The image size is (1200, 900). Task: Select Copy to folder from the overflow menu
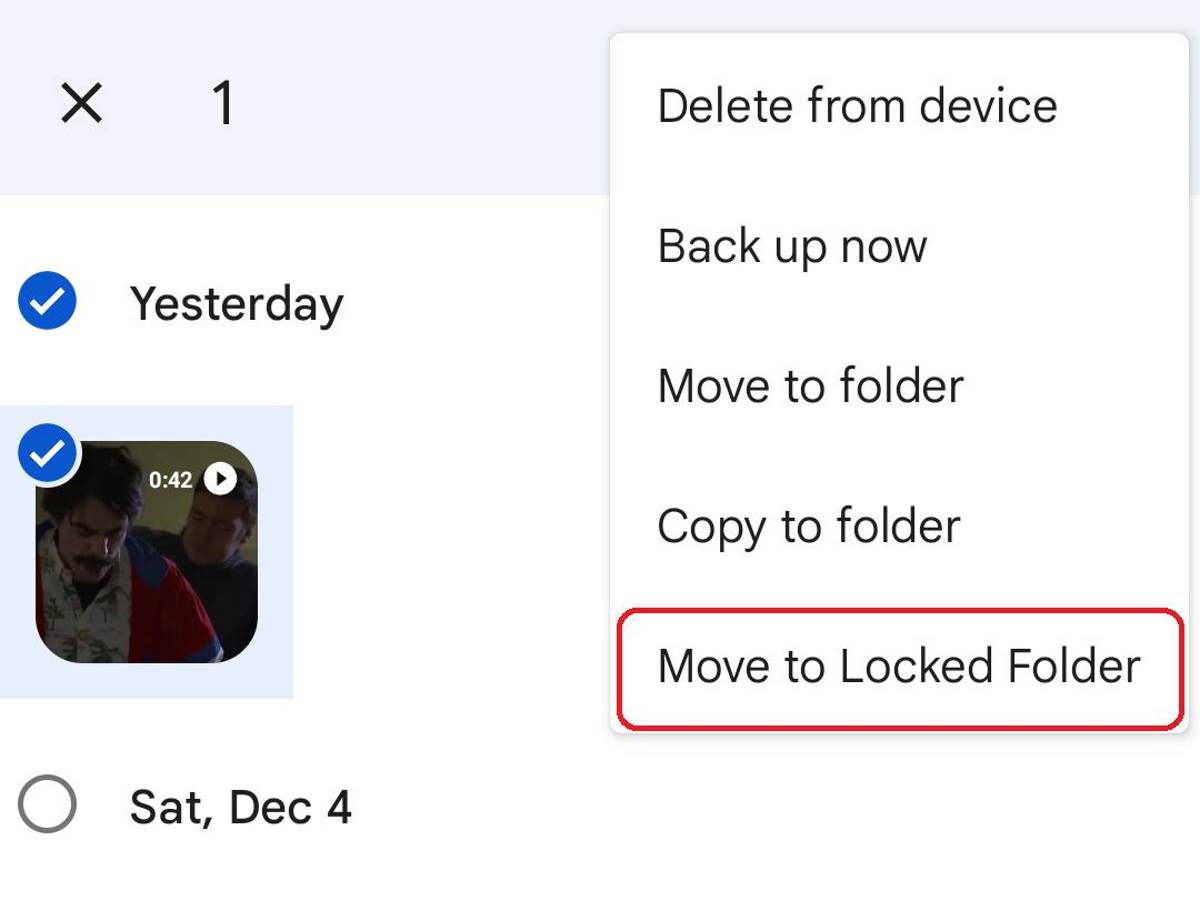[x=808, y=525]
